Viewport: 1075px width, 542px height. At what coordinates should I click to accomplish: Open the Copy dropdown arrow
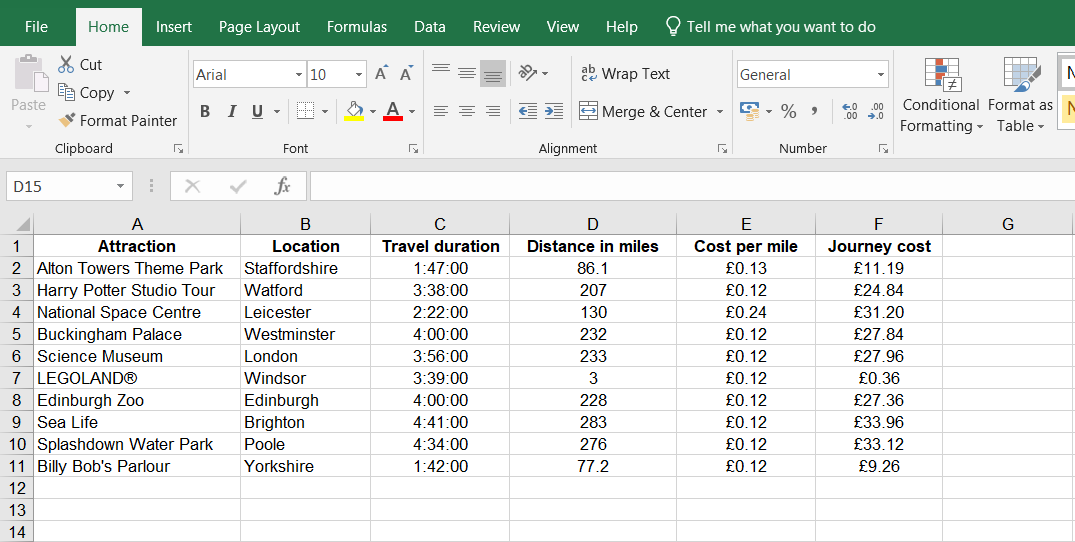pyautogui.click(x=126, y=93)
